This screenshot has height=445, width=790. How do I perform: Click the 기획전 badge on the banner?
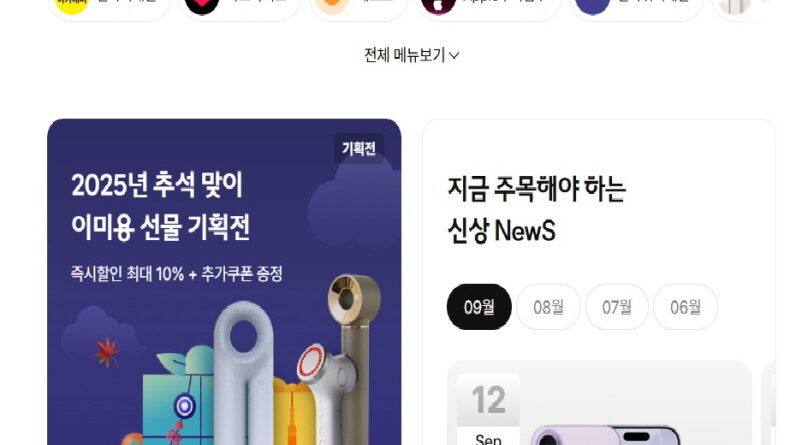(359, 149)
